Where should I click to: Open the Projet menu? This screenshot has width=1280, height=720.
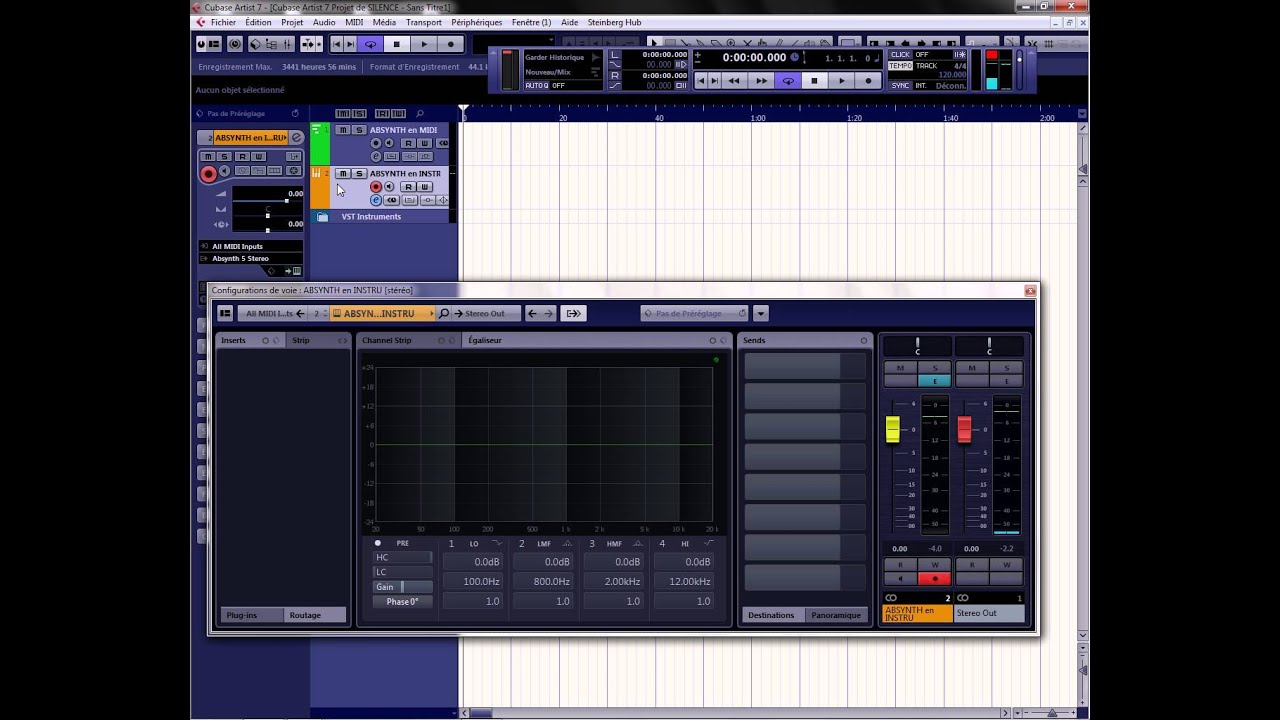pyautogui.click(x=292, y=22)
